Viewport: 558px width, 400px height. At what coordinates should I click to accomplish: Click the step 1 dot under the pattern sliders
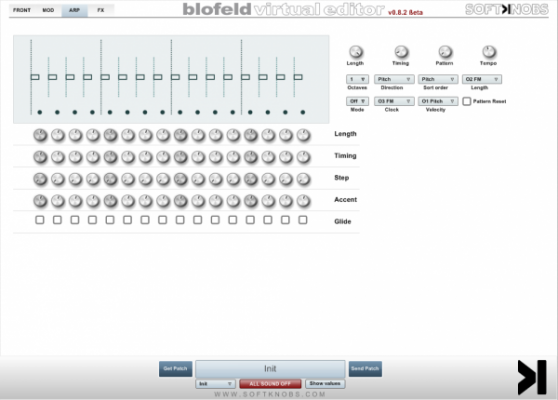pos(40,112)
